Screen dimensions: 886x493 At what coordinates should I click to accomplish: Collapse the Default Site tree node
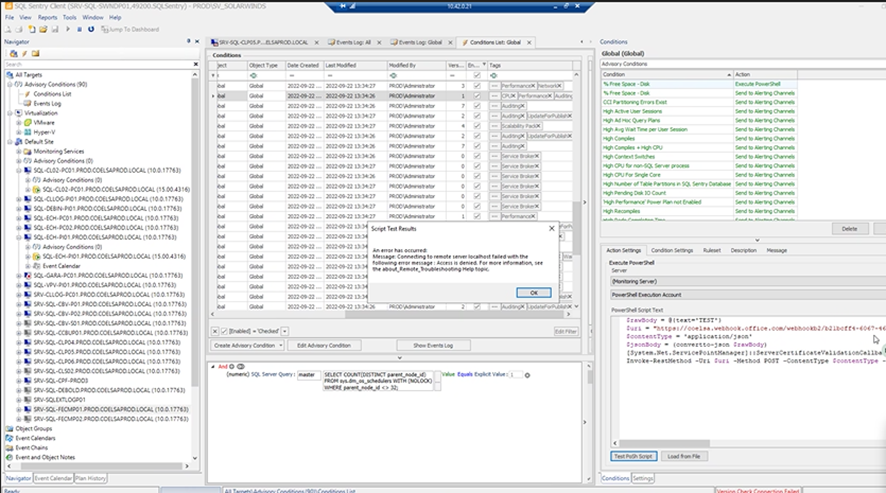(7, 142)
